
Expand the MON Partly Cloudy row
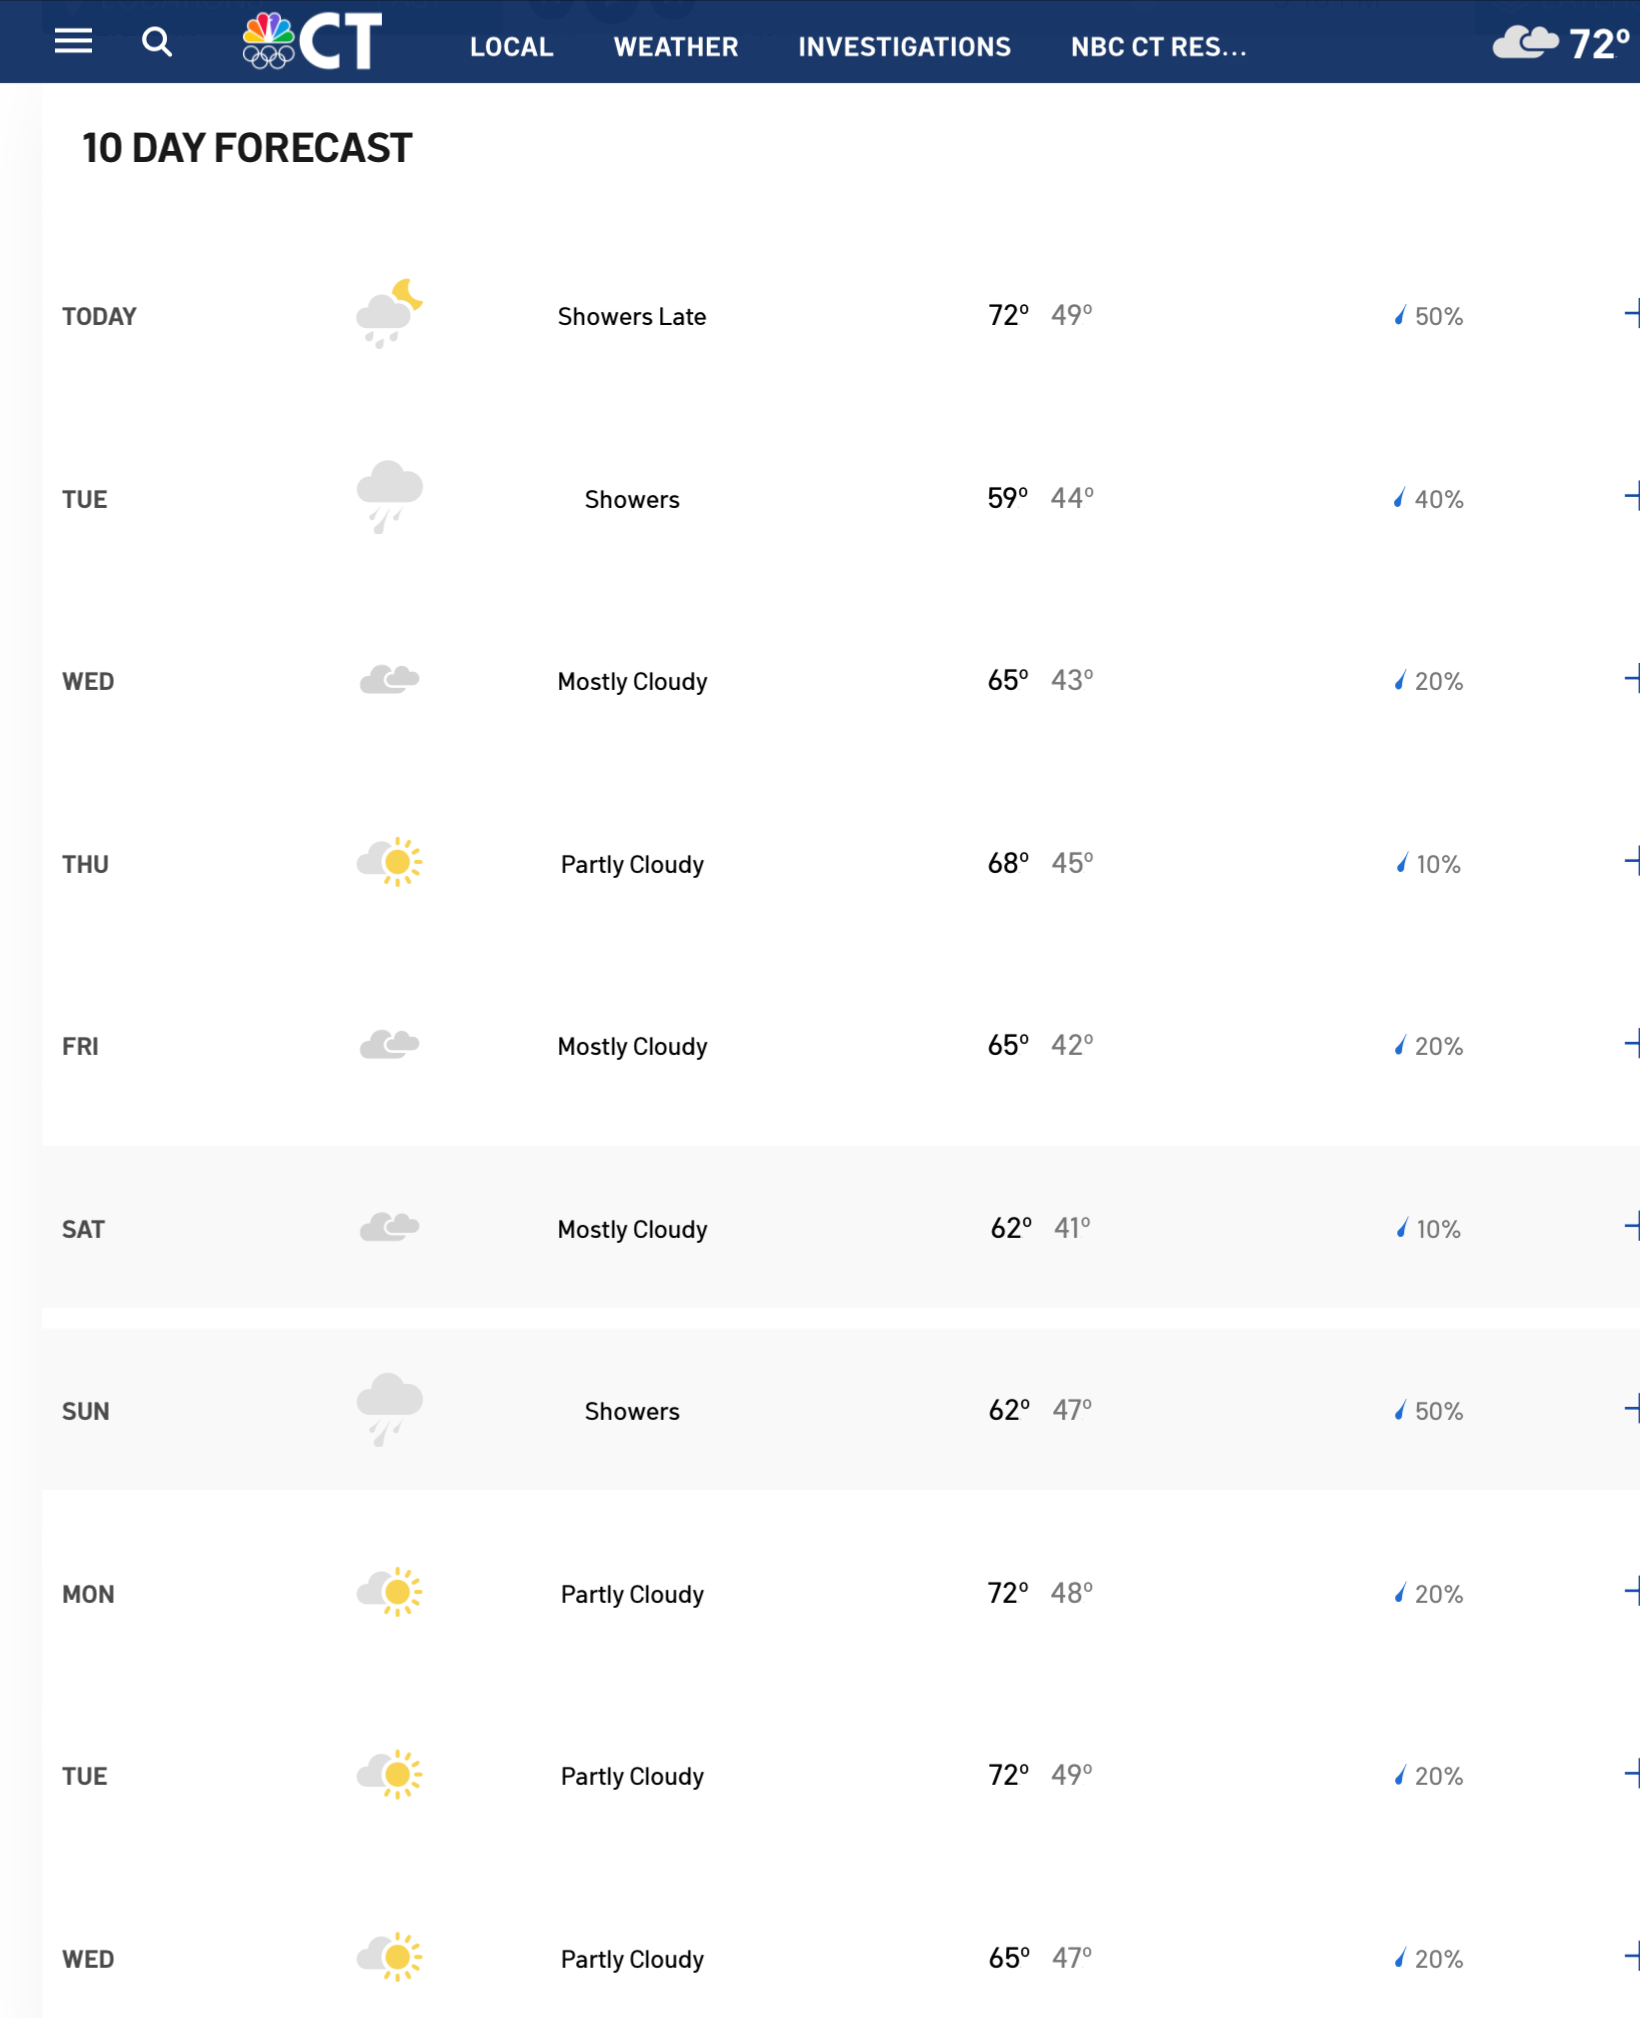tap(1632, 1591)
